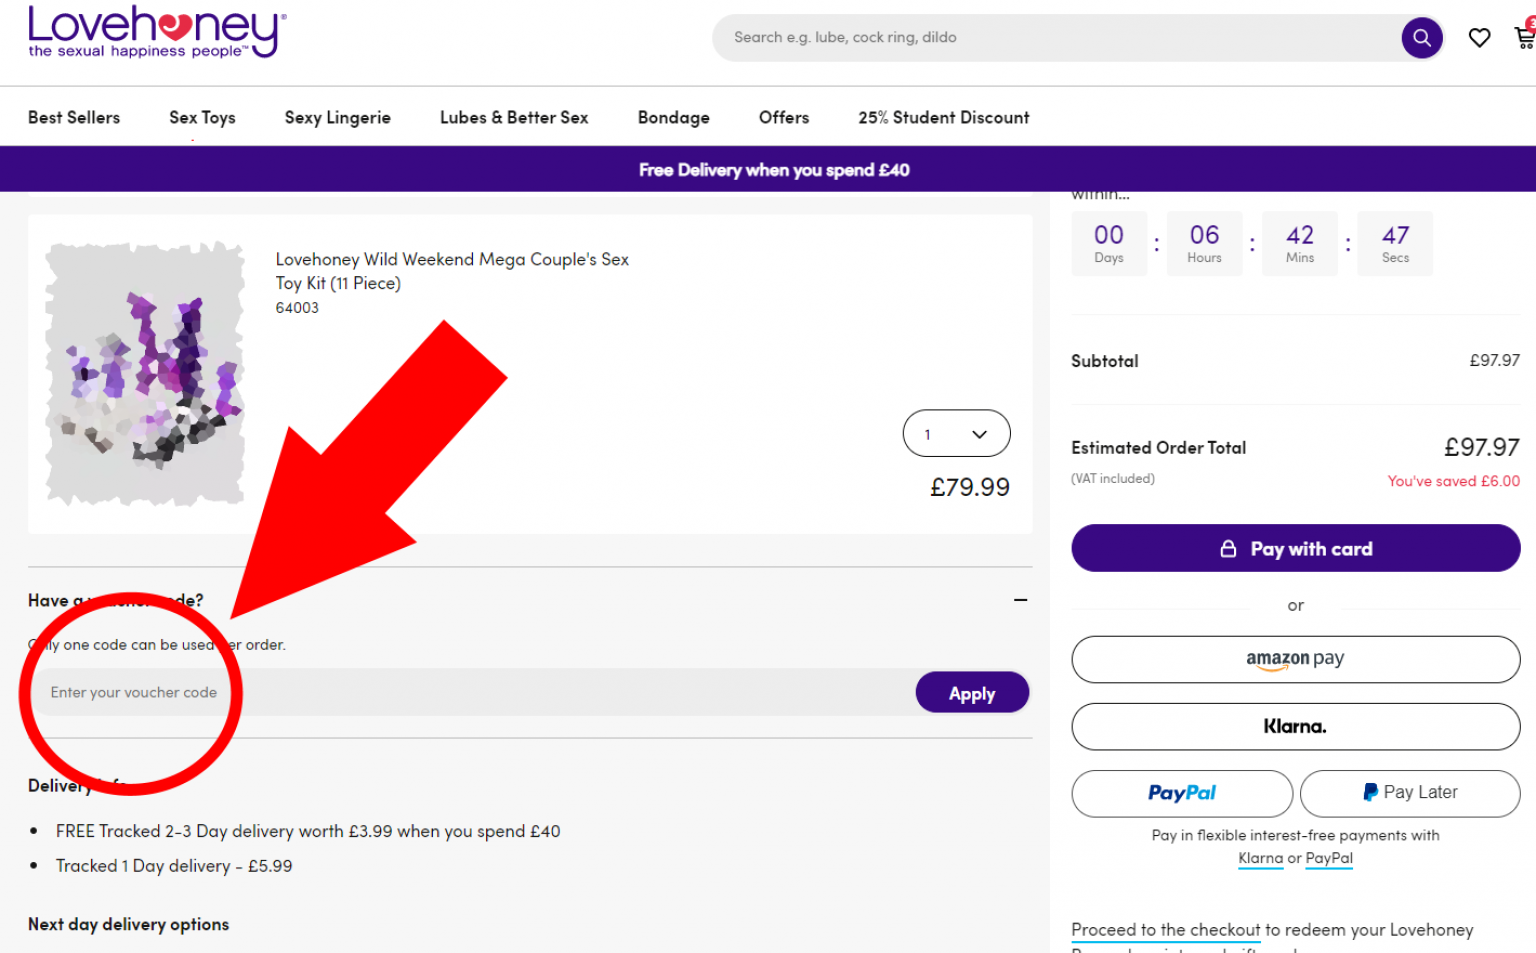
Task: Pay using Amazon Pay
Action: pyautogui.click(x=1295, y=659)
